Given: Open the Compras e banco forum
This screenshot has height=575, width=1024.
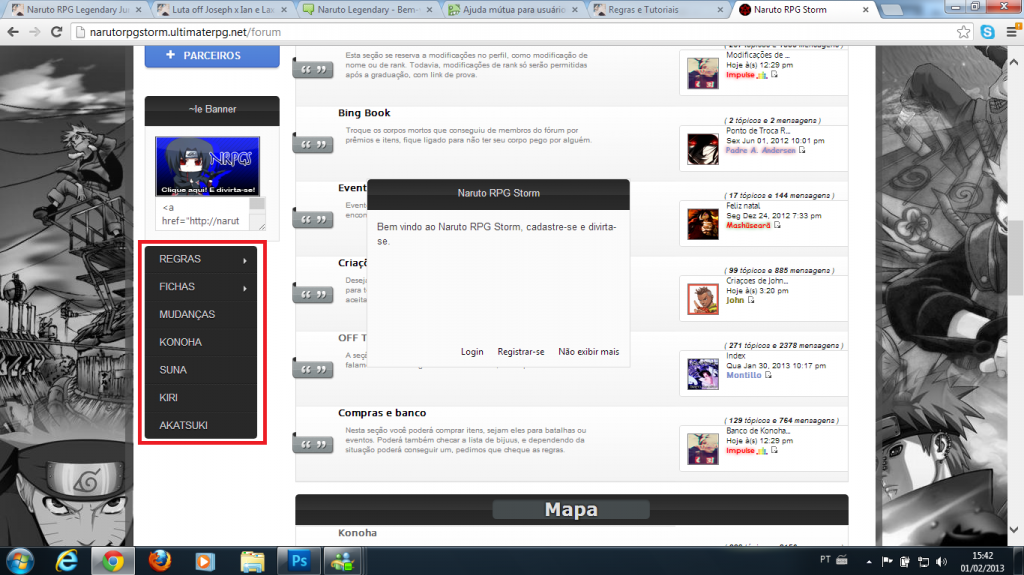Looking at the screenshot, I should coord(382,413).
